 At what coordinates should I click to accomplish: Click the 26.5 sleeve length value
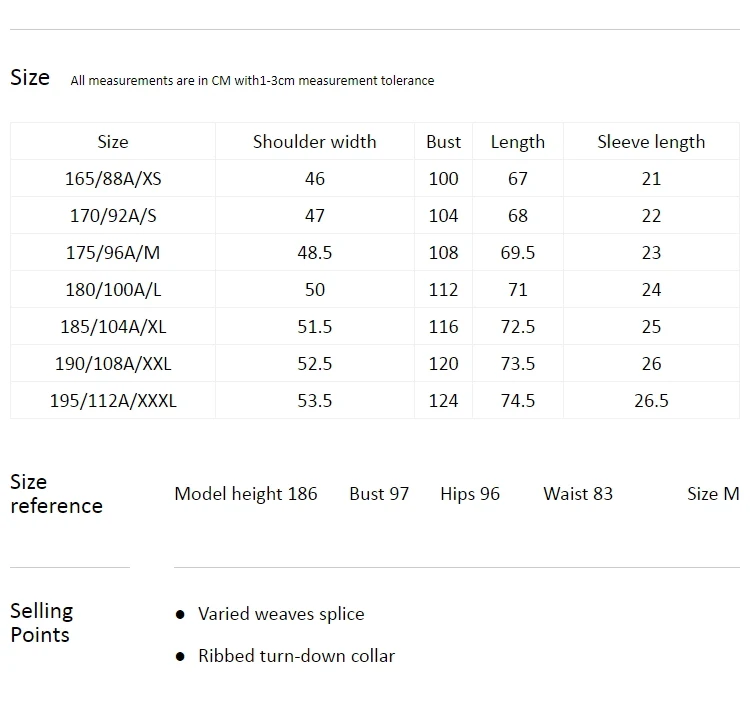point(651,401)
